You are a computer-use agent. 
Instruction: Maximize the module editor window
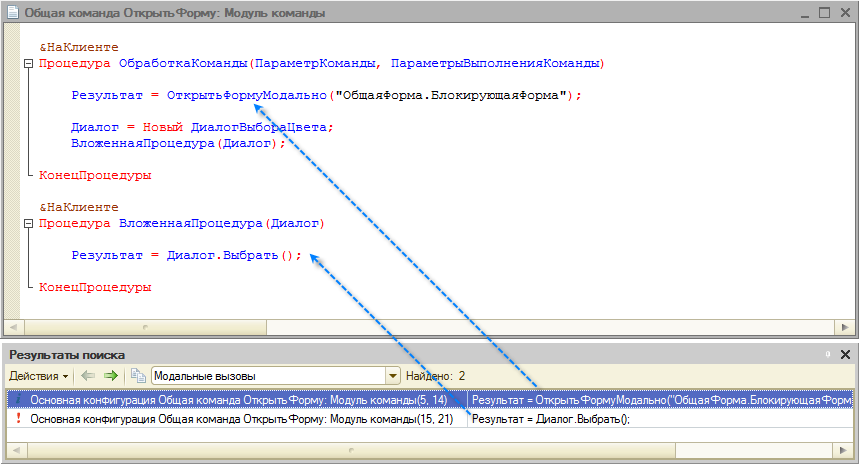822,13
